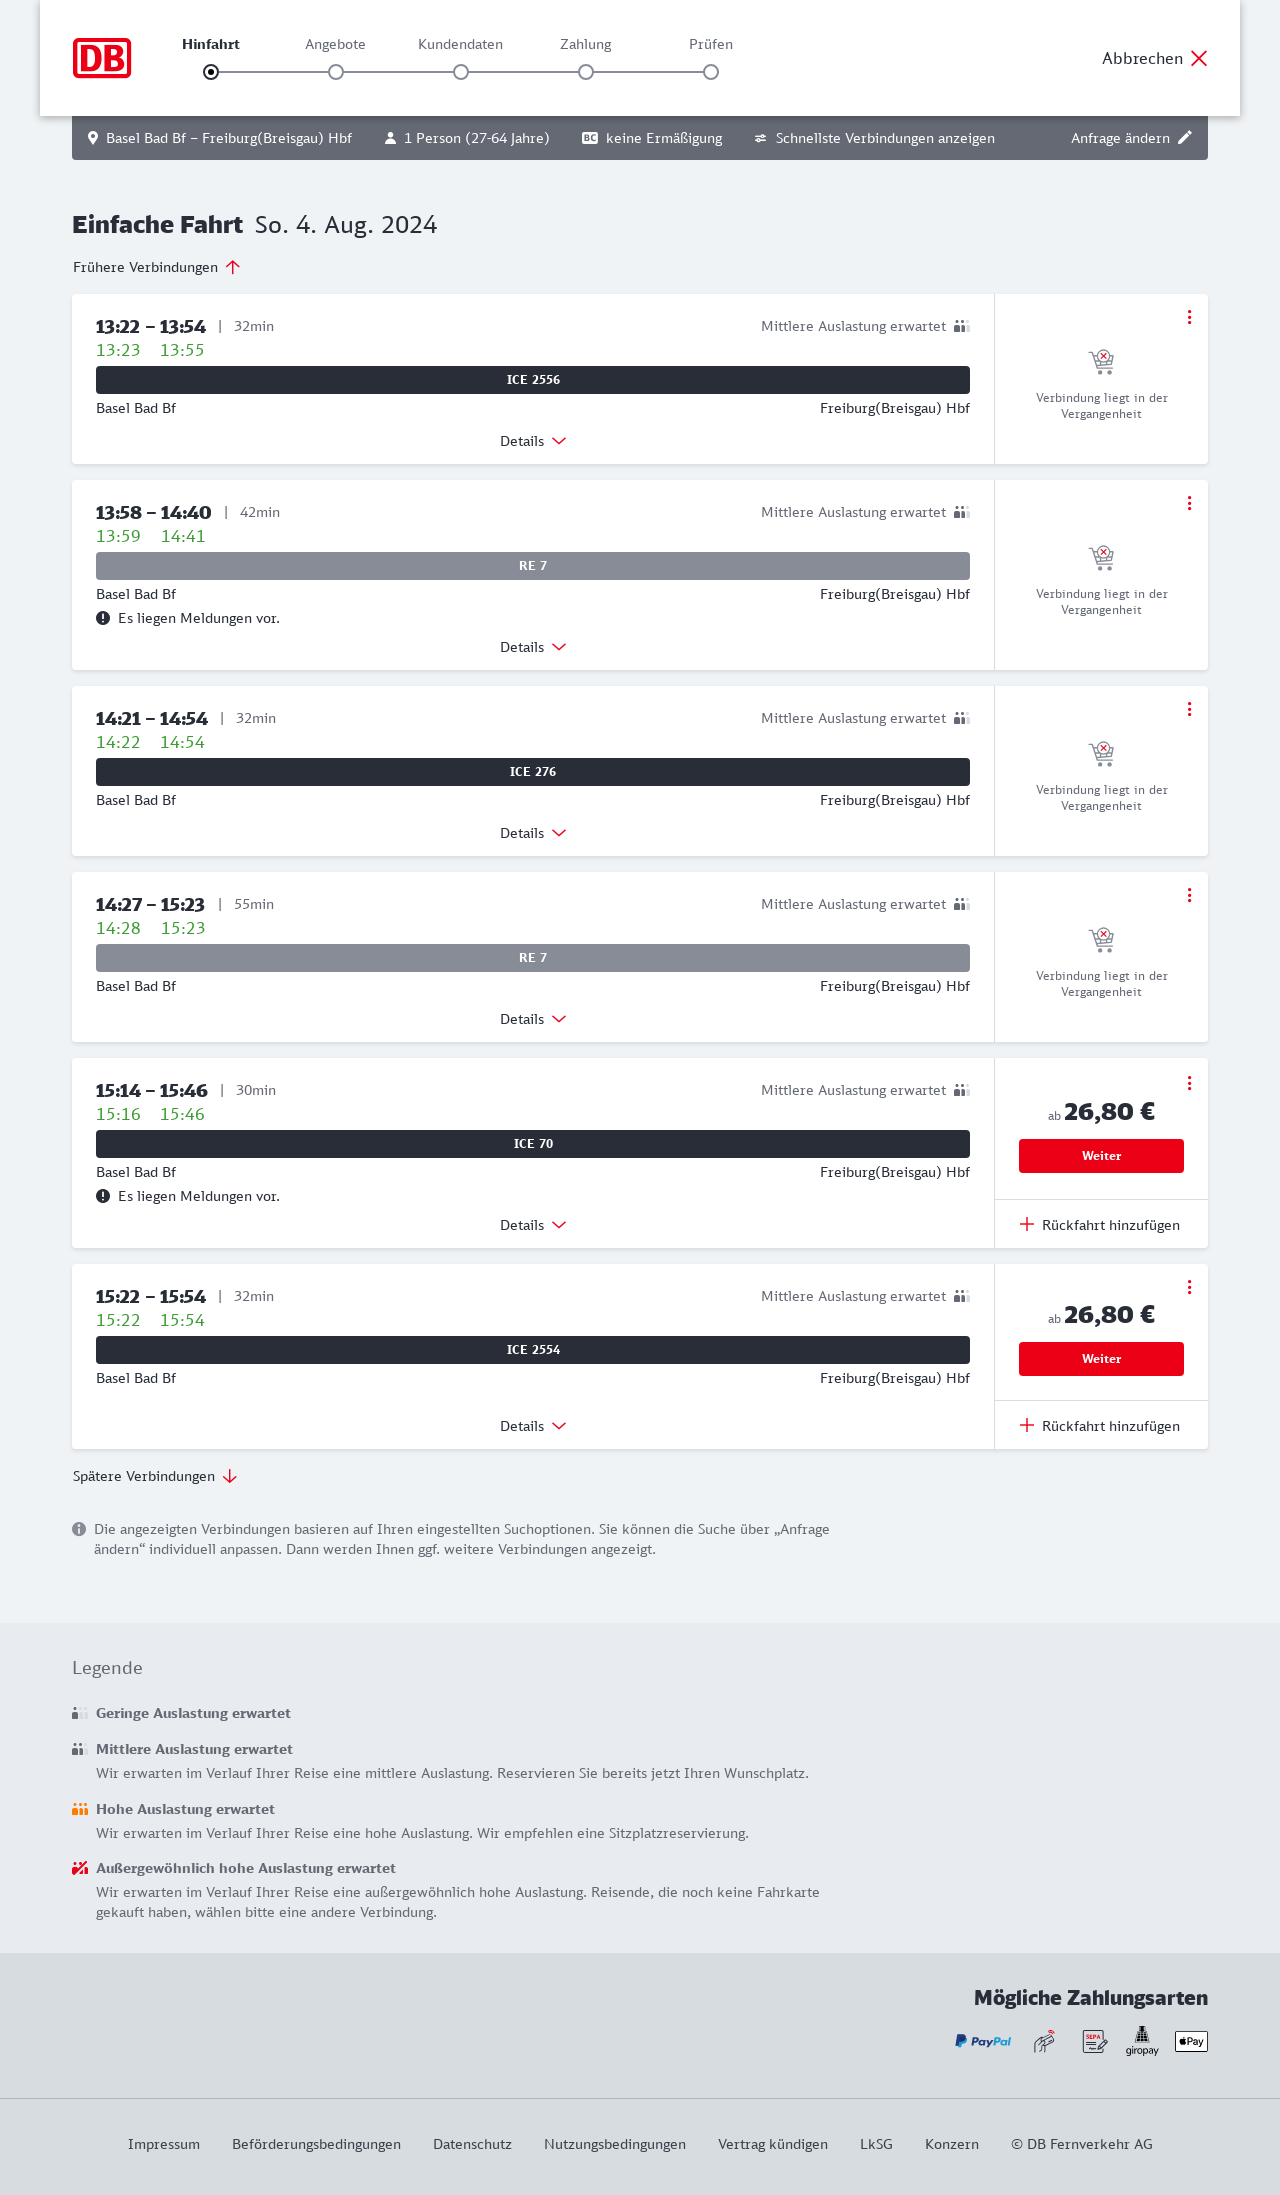Show later connections (Spätere Verbindungen)
Viewport: 1280px width, 2195px height.
point(155,1476)
